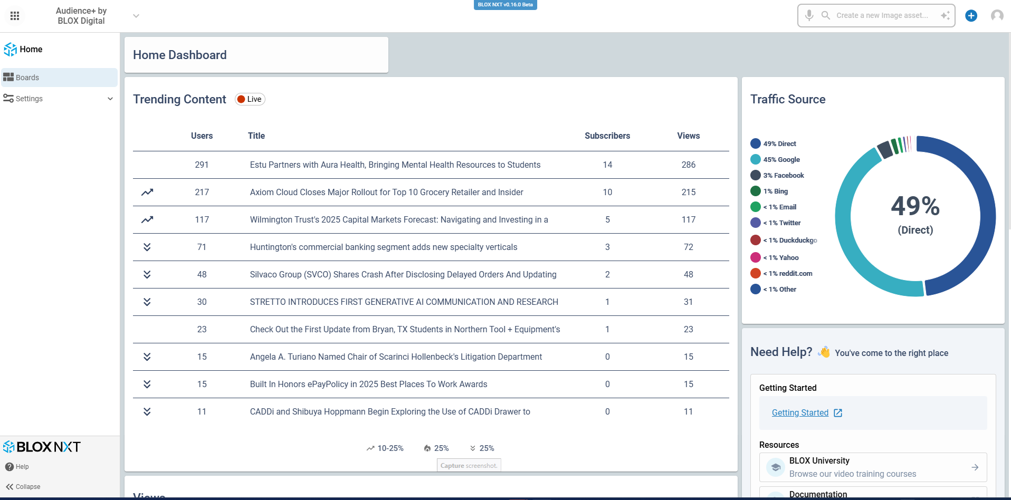Click the down-chevrons 25% legend icon

pos(473,448)
